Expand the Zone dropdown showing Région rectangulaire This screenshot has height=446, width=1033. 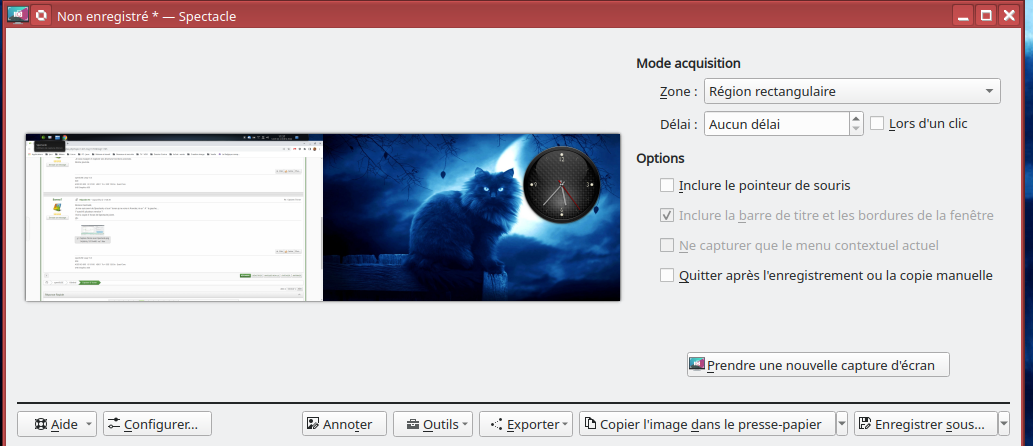coord(852,92)
